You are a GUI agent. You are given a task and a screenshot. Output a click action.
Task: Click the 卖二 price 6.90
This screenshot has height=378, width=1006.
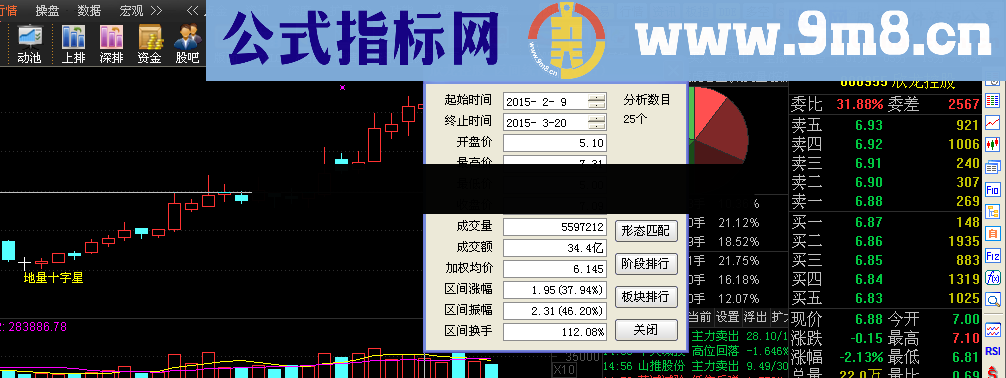pyautogui.click(x=869, y=182)
